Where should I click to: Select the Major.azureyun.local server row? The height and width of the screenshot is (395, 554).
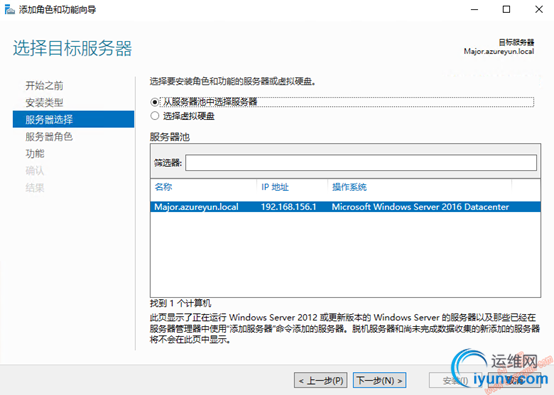point(345,207)
